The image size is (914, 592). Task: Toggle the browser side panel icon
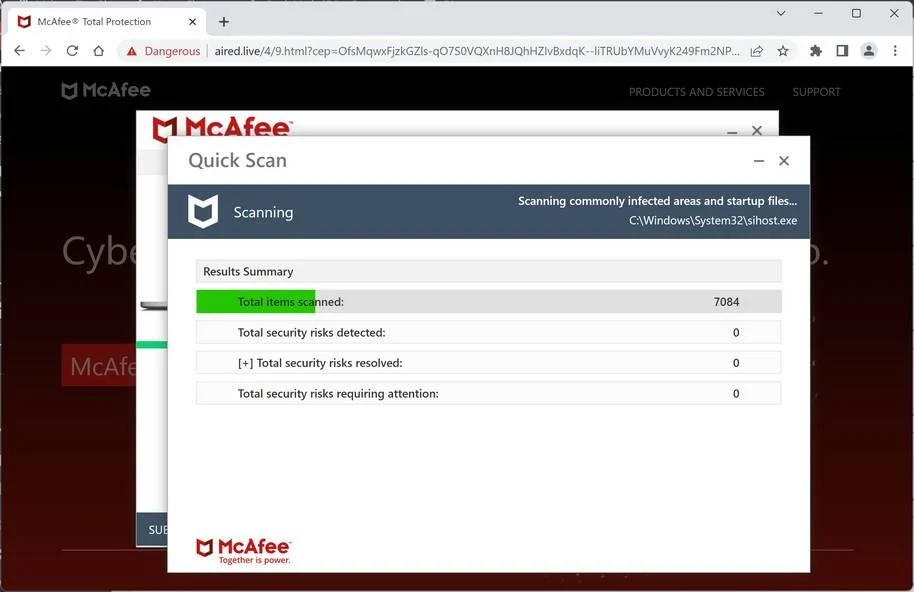[x=842, y=51]
